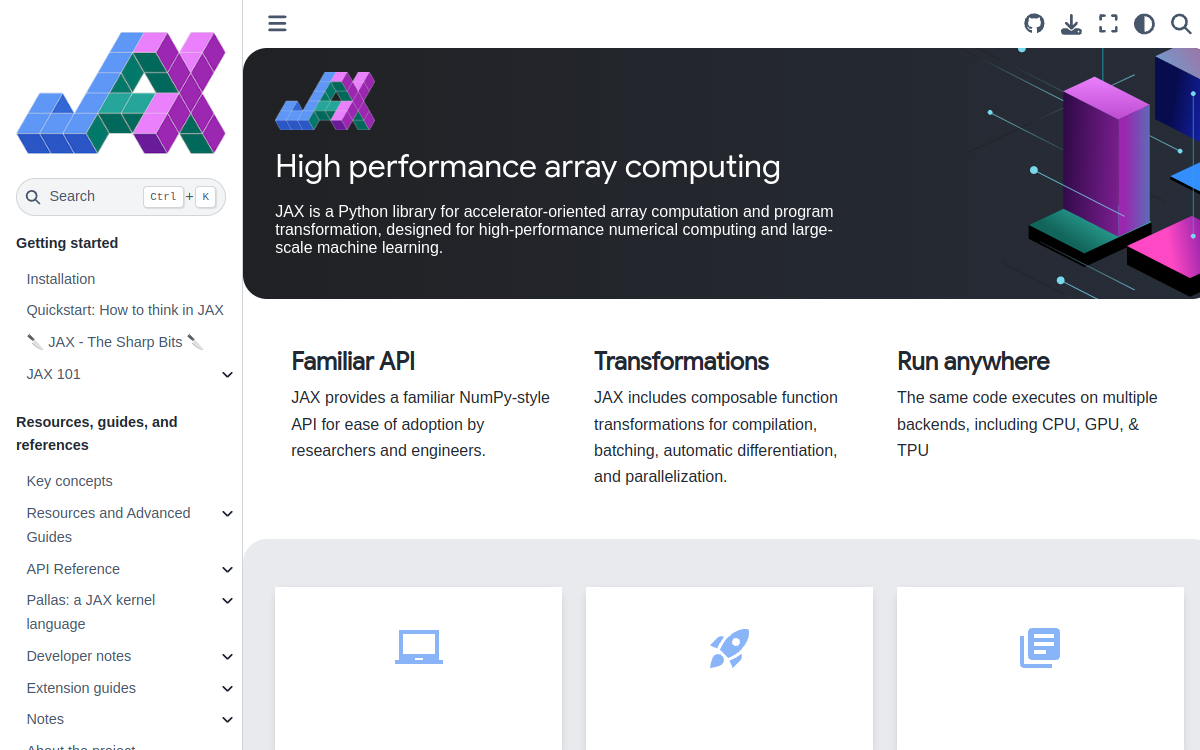The image size is (1200, 750).
Task: Click the 'Familiar API' heading
Action: (x=353, y=361)
